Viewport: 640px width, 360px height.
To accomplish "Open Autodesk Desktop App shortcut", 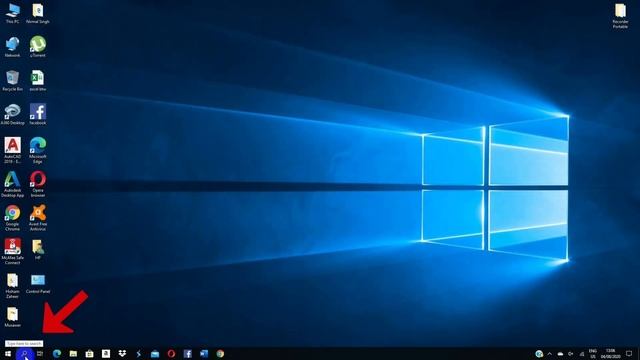I will click(13, 184).
